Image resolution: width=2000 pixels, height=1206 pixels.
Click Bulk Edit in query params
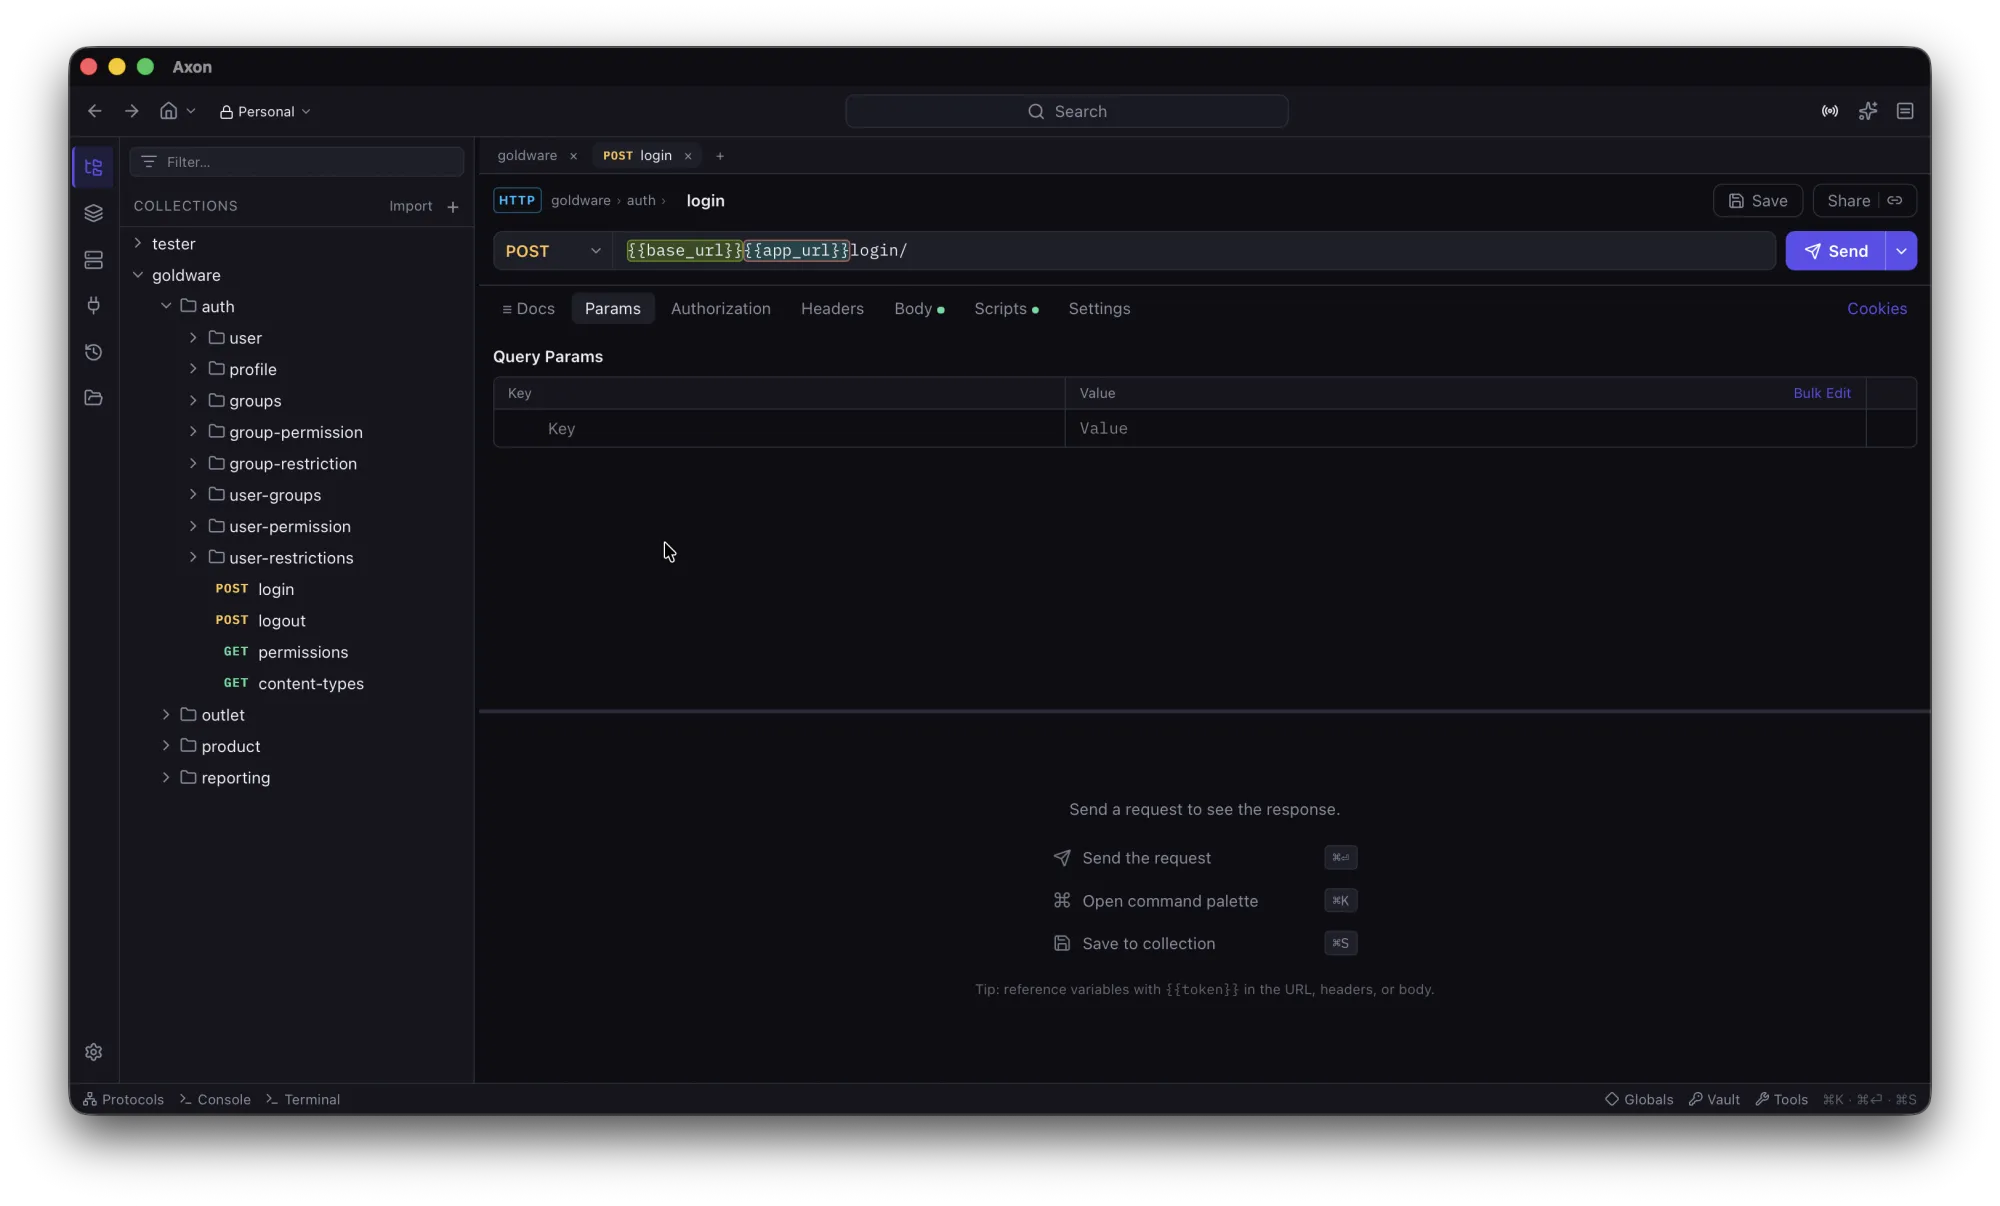coord(1821,393)
